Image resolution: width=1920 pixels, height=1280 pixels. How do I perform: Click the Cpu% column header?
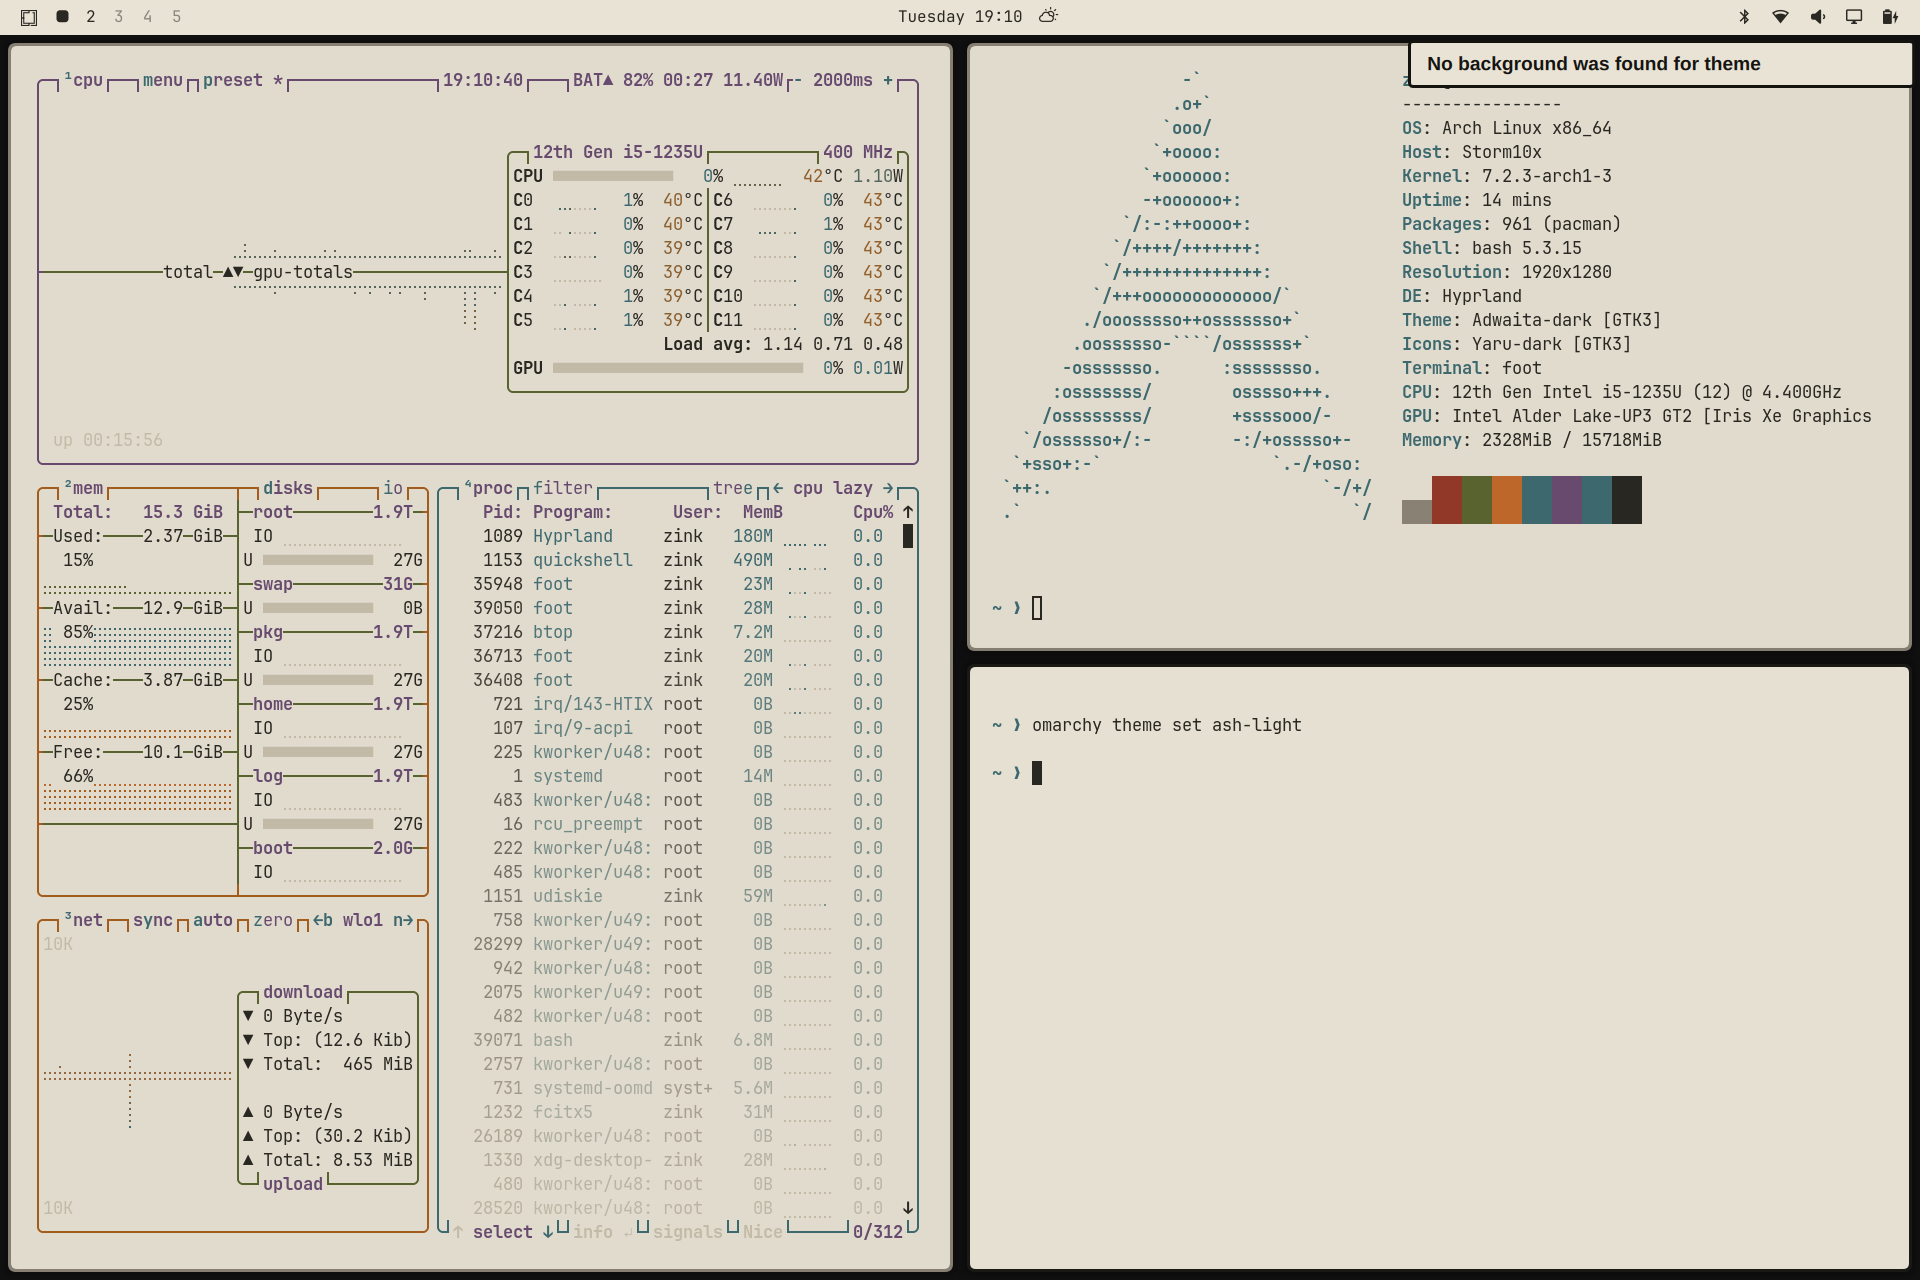[872, 512]
